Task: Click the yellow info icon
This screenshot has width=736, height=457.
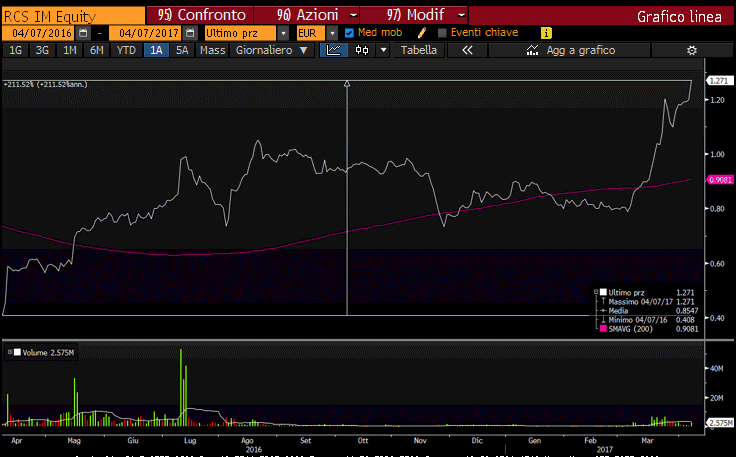Action: 546,33
